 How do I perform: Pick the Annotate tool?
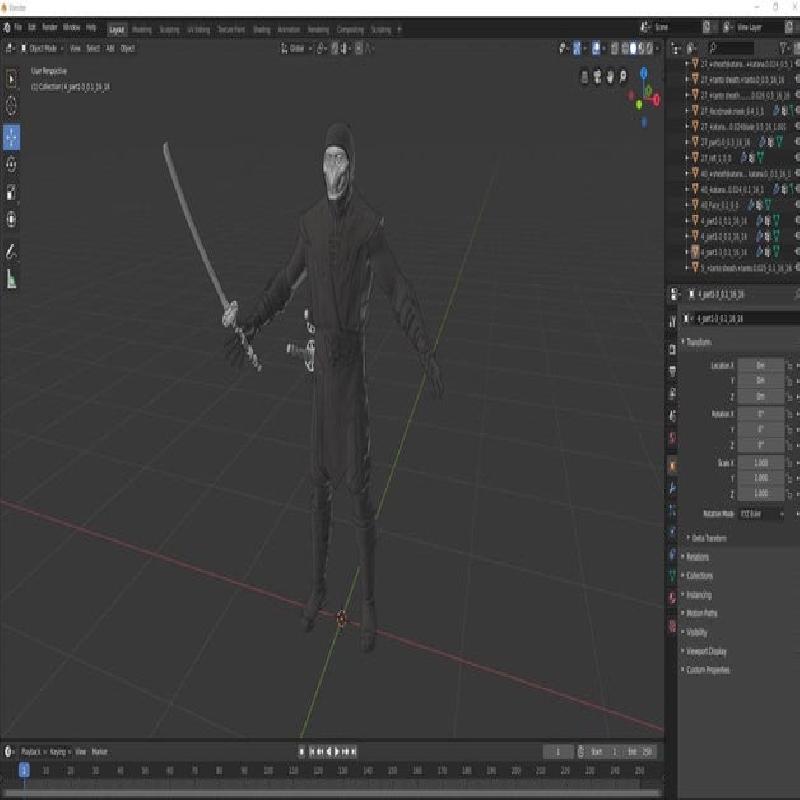coord(11,250)
